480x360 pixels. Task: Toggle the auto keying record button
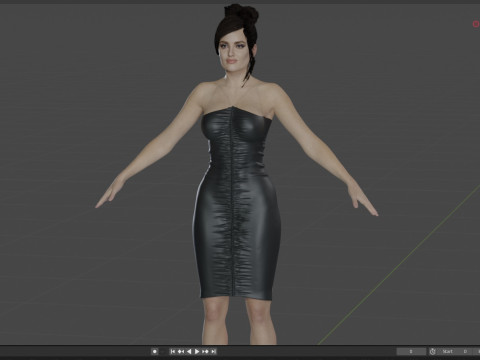[x=155, y=351]
